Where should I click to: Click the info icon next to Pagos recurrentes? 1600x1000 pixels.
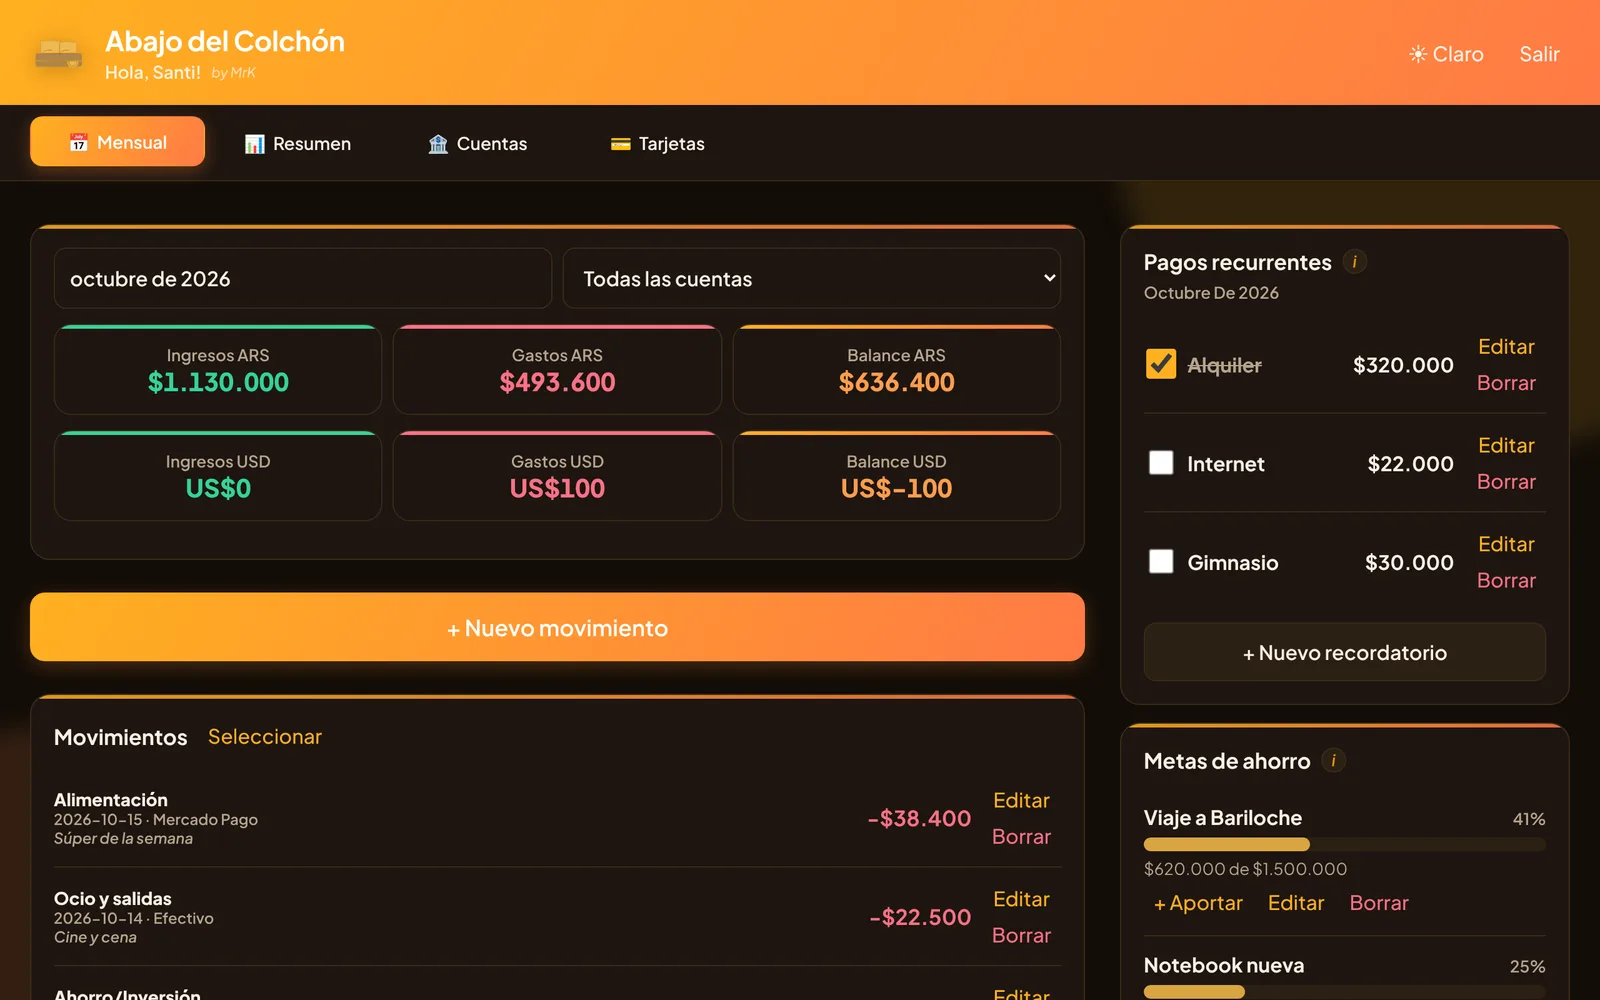1354,262
